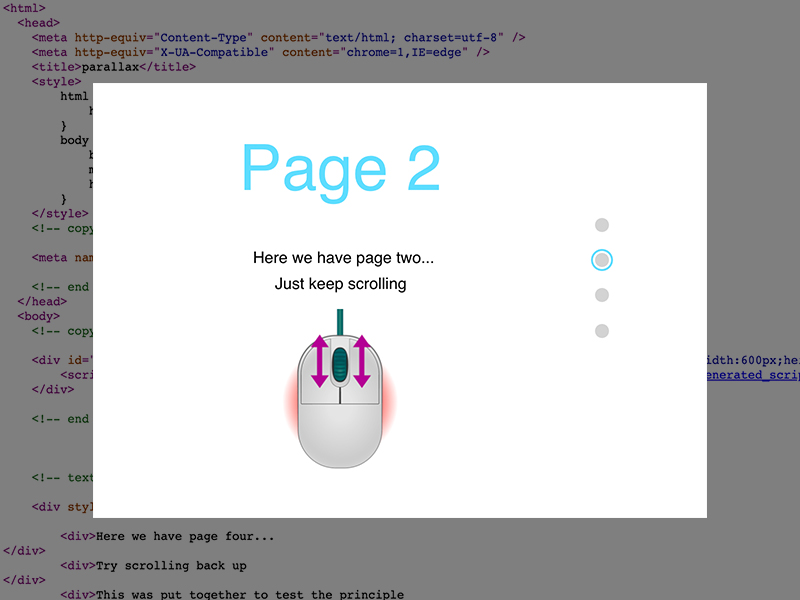Click the parallax title line in source

(x=113, y=67)
